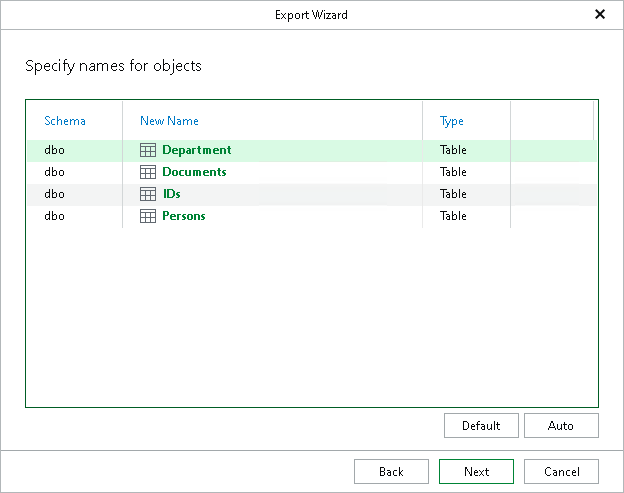Click the New Name column header
624x493 pixels.
pos(169,121)
